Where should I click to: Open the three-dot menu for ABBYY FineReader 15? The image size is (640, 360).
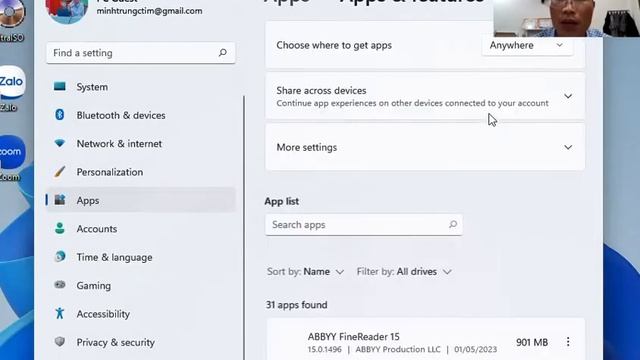568,342
